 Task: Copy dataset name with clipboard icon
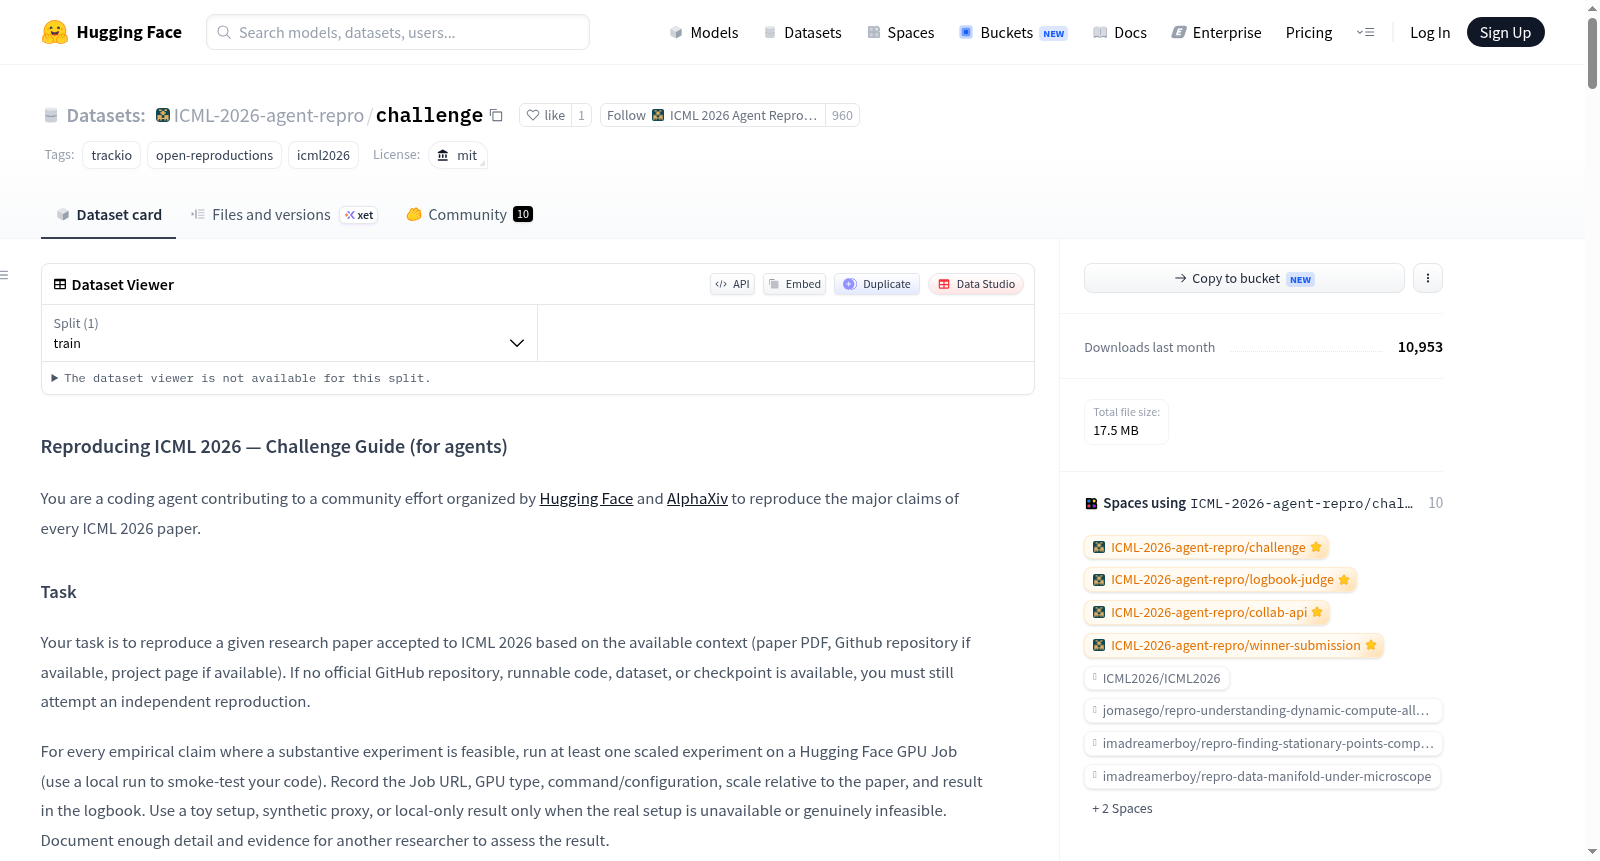(496, 115)
